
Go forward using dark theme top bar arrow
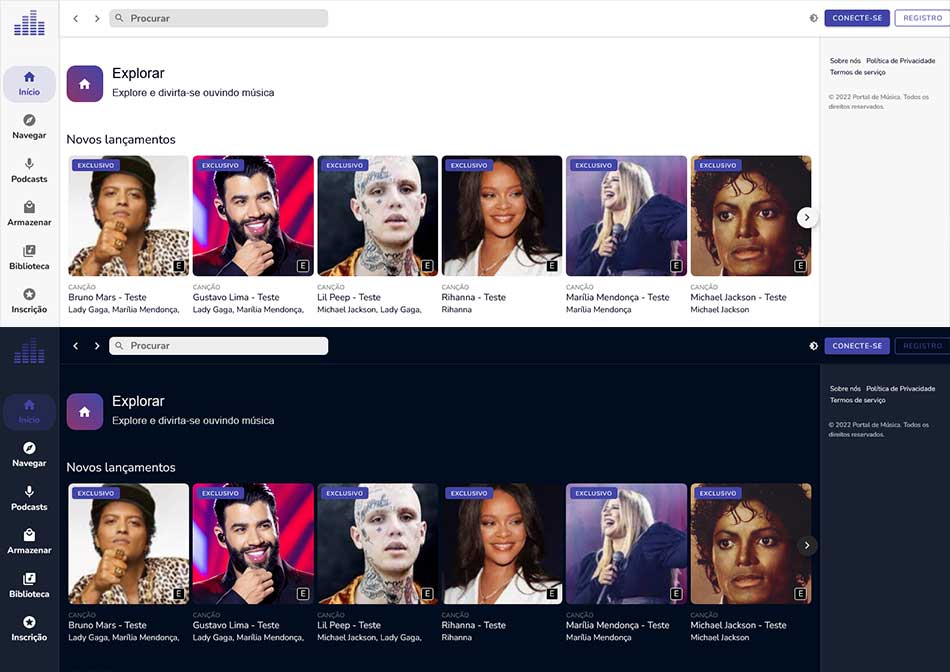tap(97, 346)
